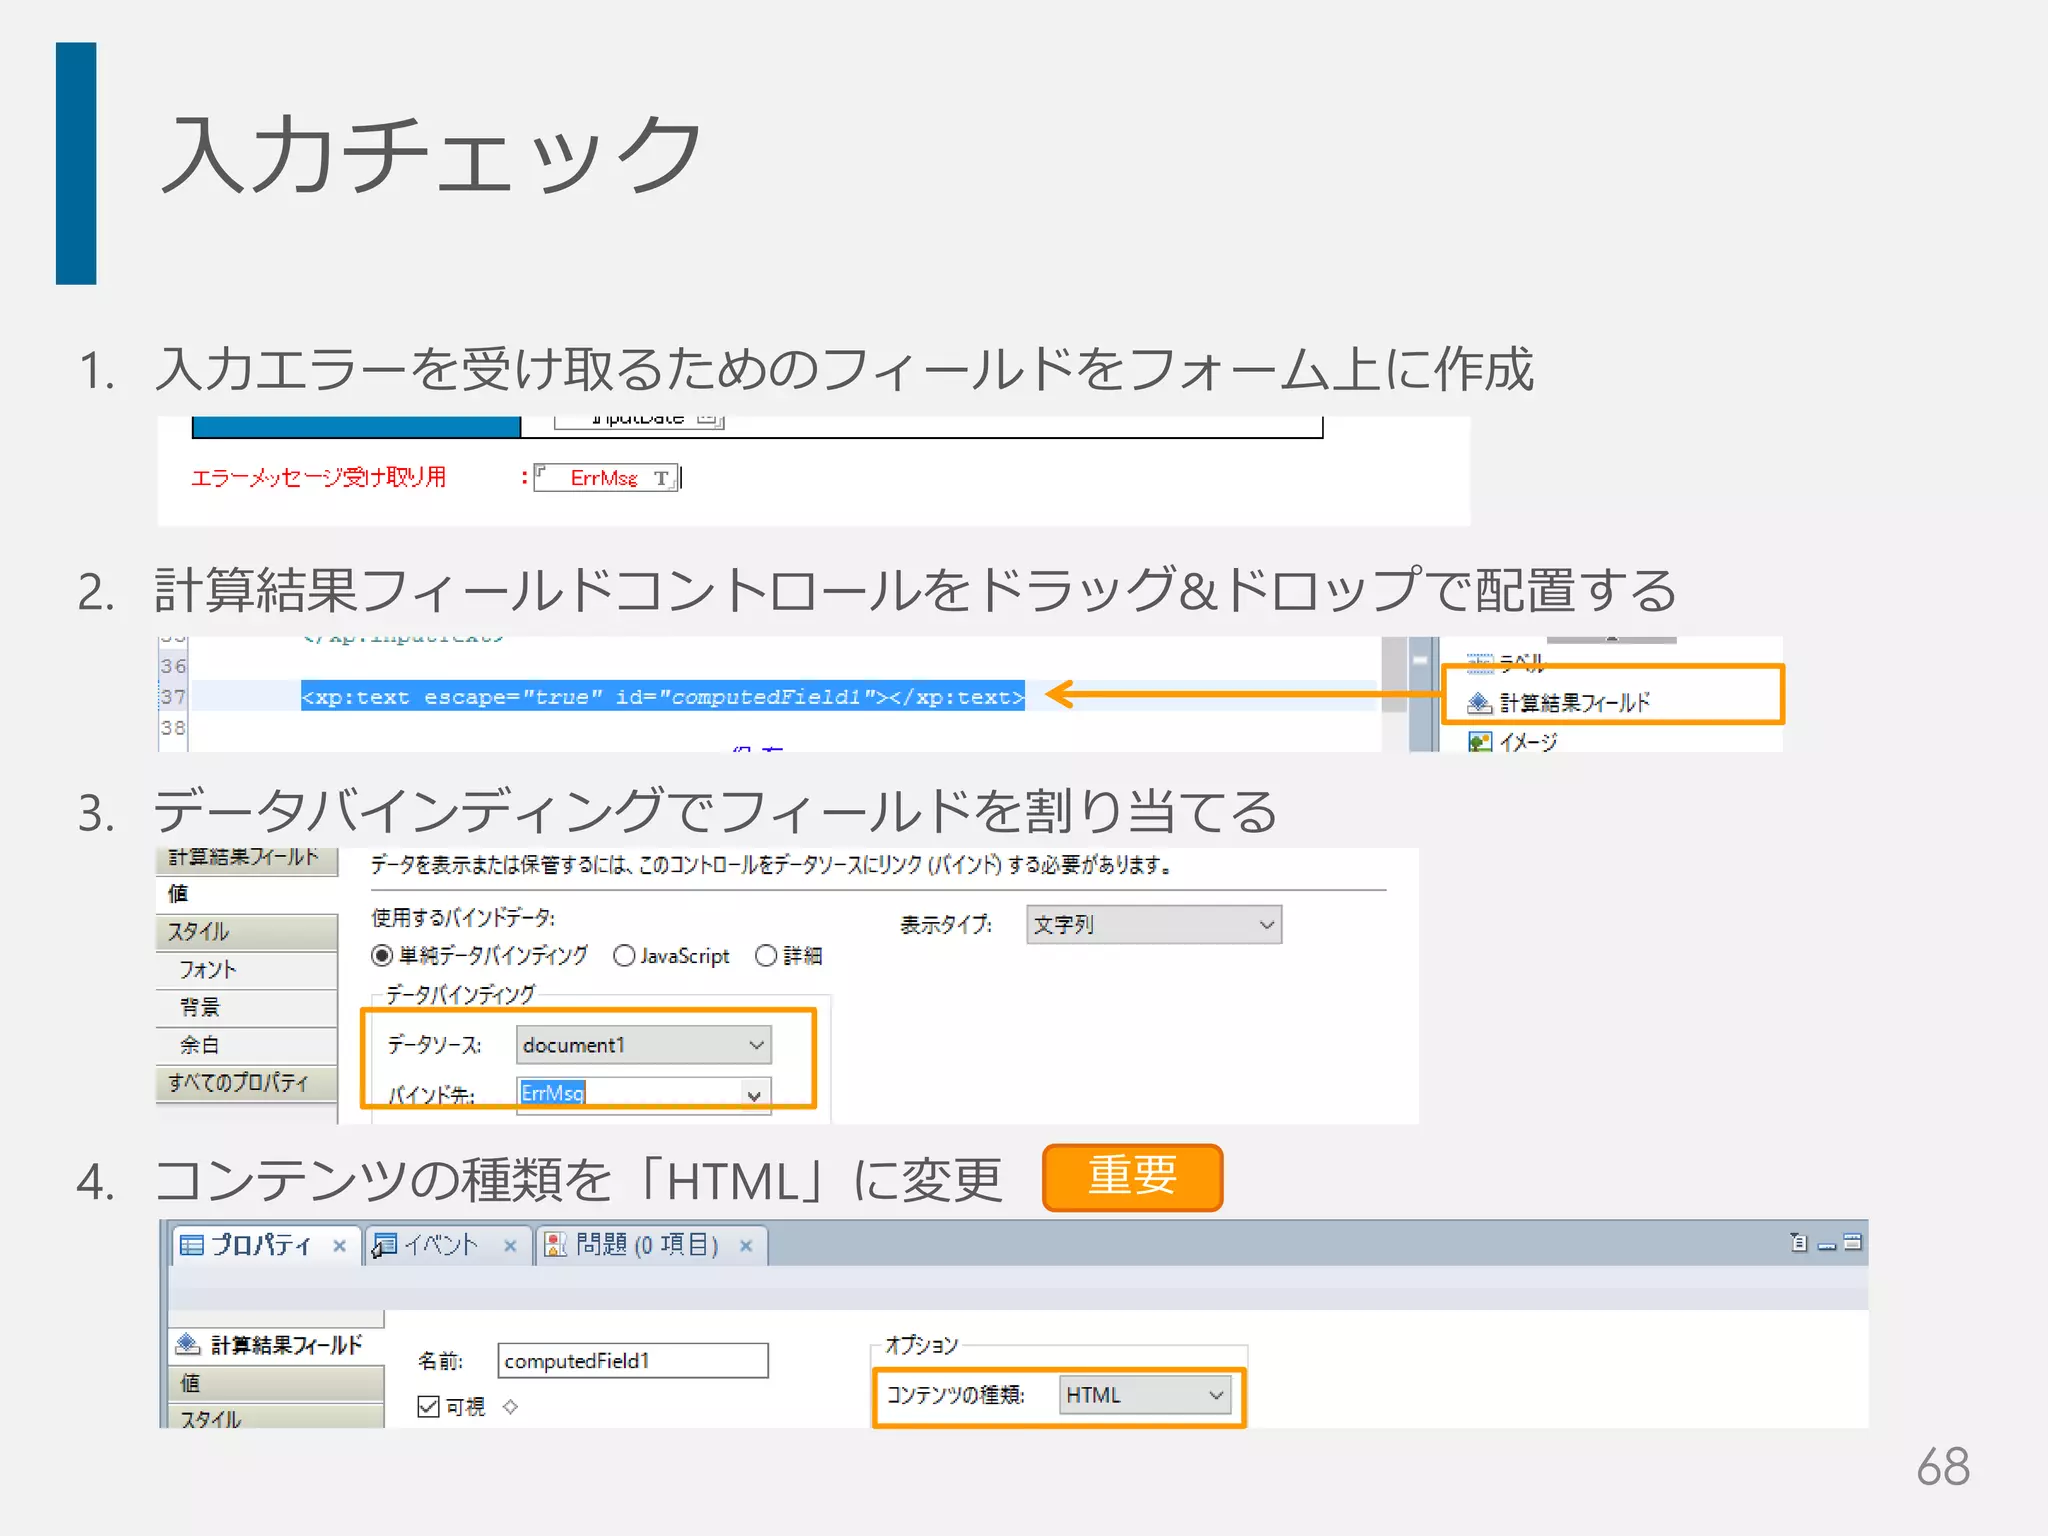Screen dimensions: 2048x1536
Task: Close the 問題 view tab
Action: click(x=746, y=1246)
